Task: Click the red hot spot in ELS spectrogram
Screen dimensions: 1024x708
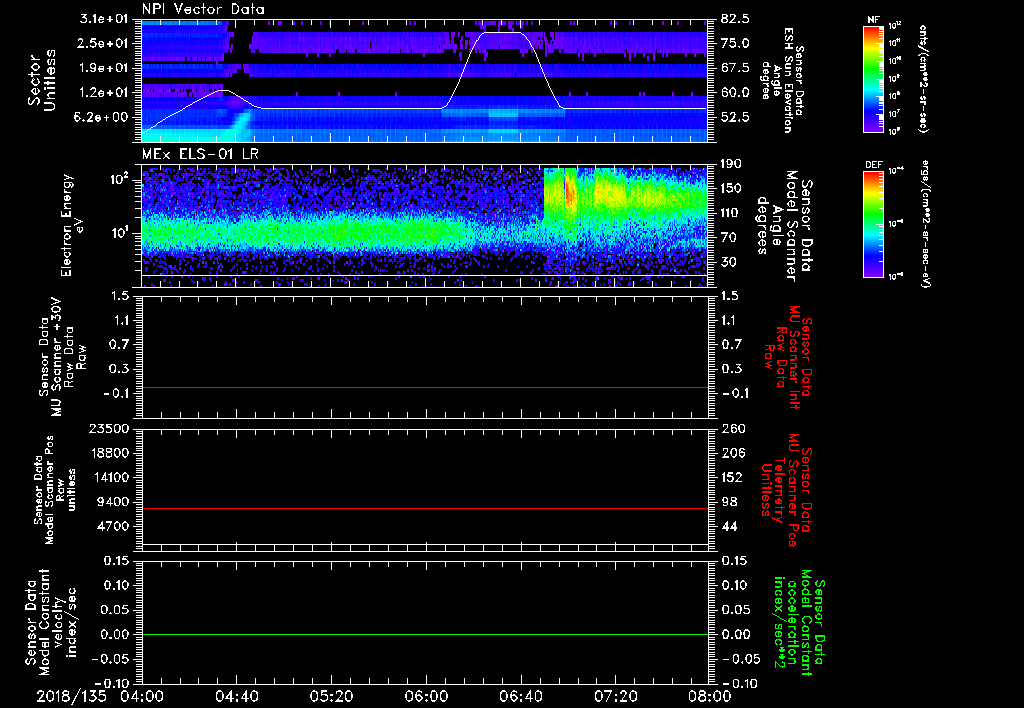Action: (569, 191)
